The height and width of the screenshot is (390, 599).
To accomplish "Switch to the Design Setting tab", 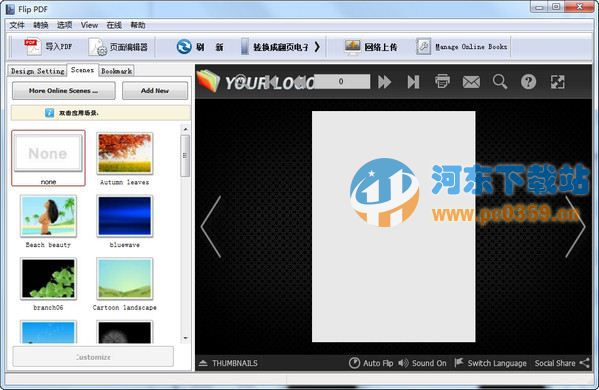I will [37, 71].
